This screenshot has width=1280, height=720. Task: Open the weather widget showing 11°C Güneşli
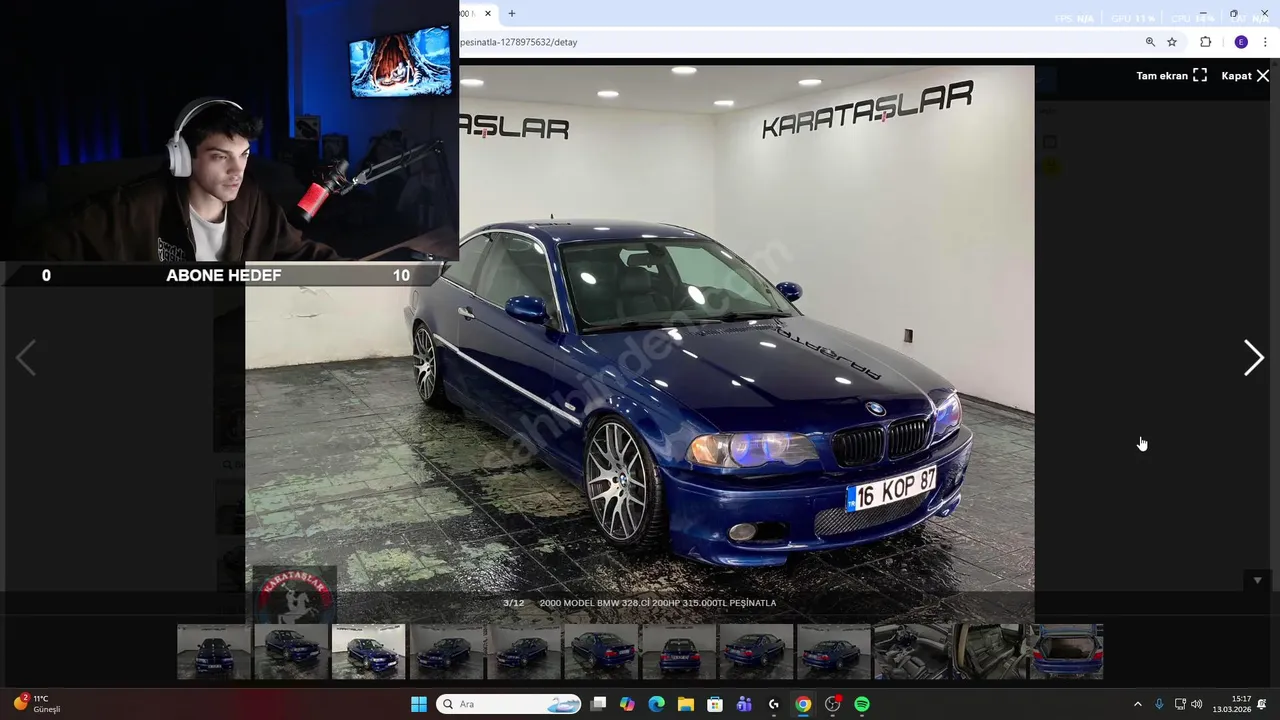(38, 704)
